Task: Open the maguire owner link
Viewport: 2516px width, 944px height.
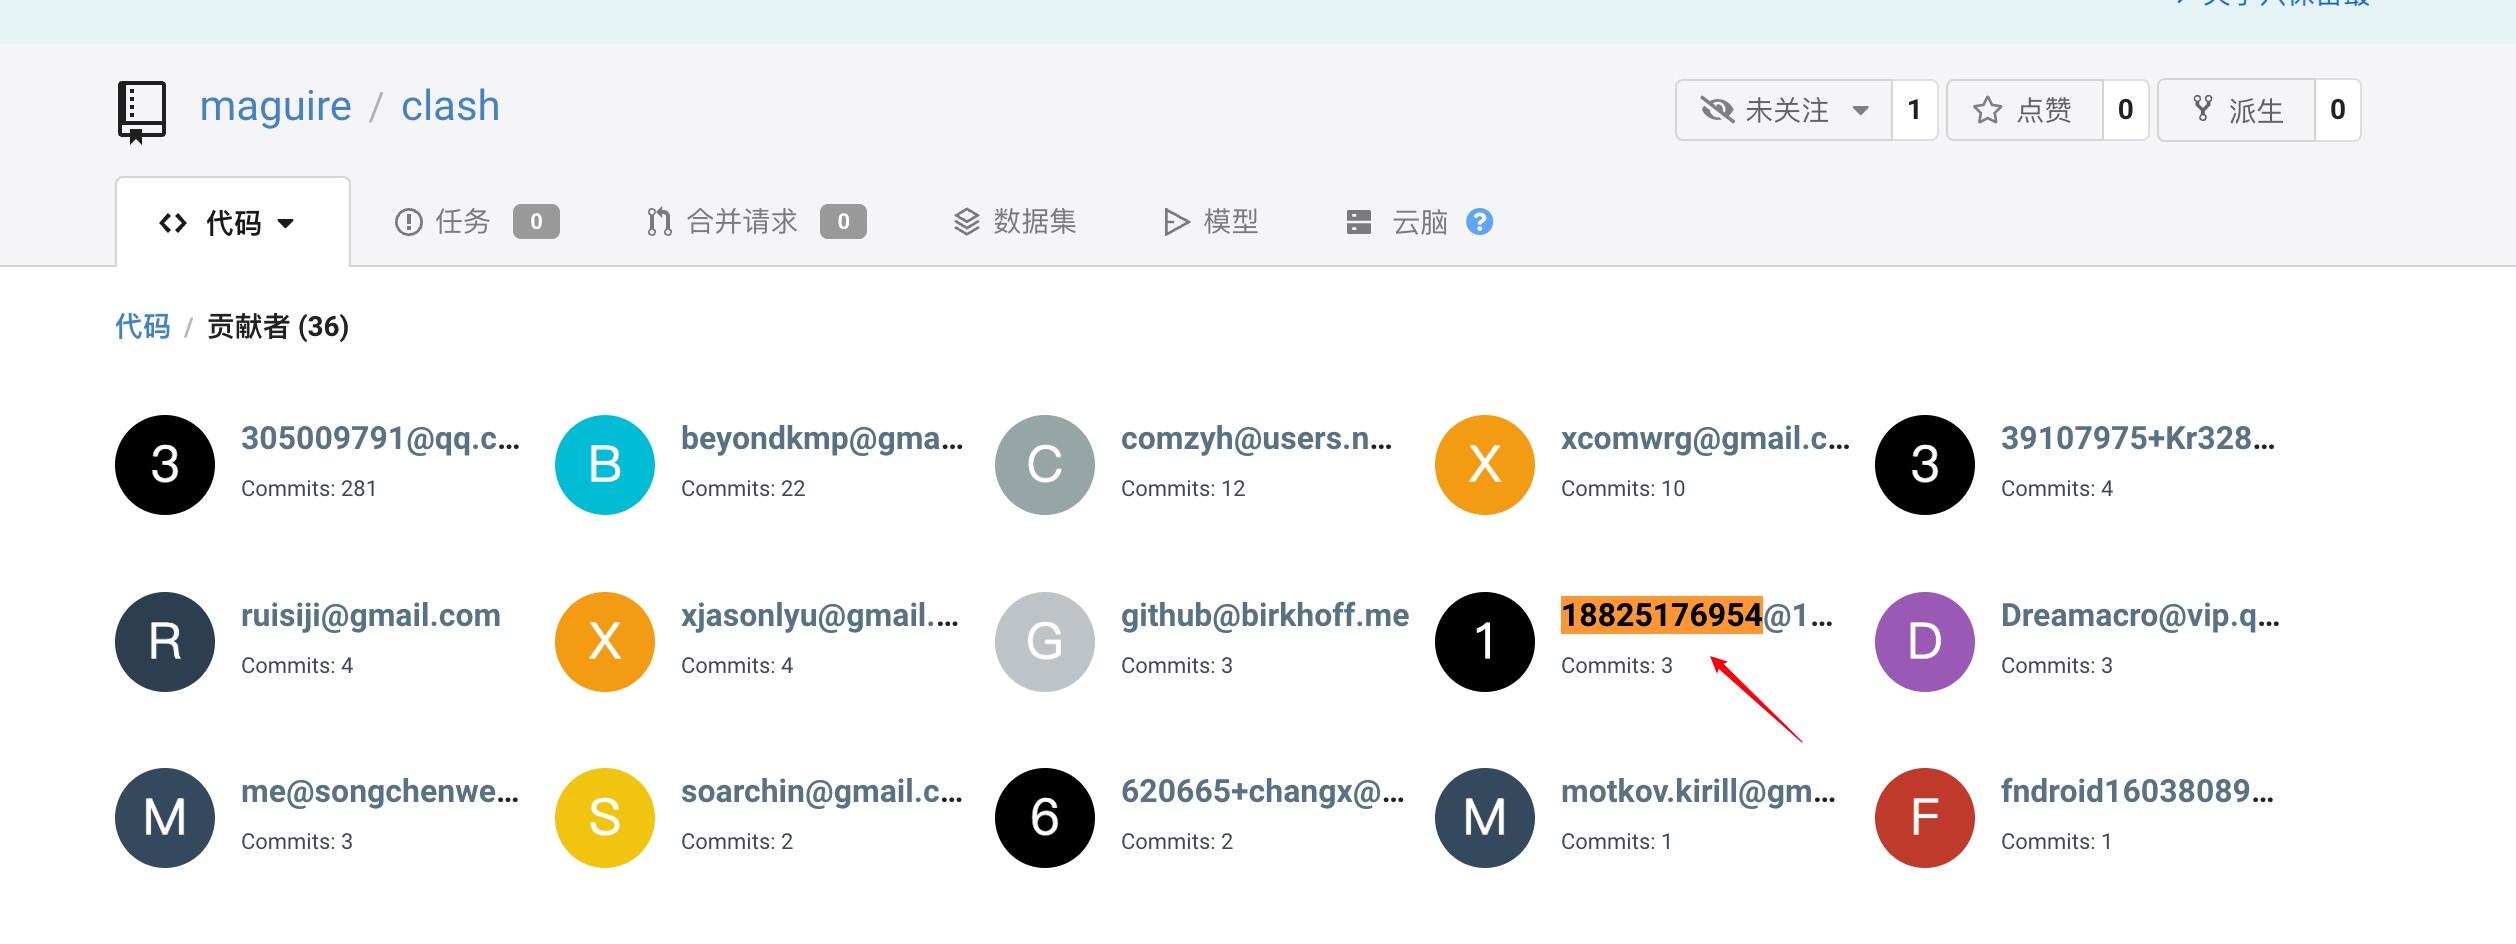Action: [275, 106]
